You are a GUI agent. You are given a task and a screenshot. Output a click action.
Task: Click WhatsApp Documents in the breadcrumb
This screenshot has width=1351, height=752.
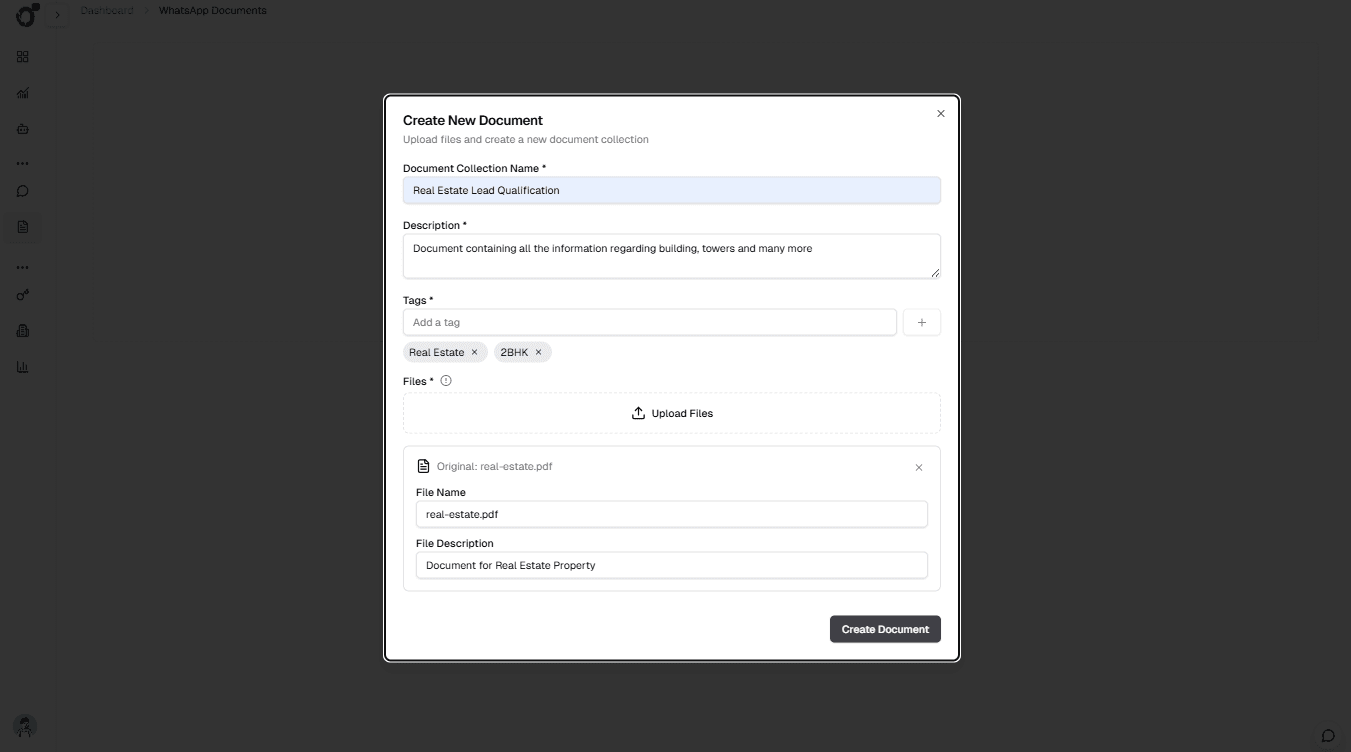212,10
